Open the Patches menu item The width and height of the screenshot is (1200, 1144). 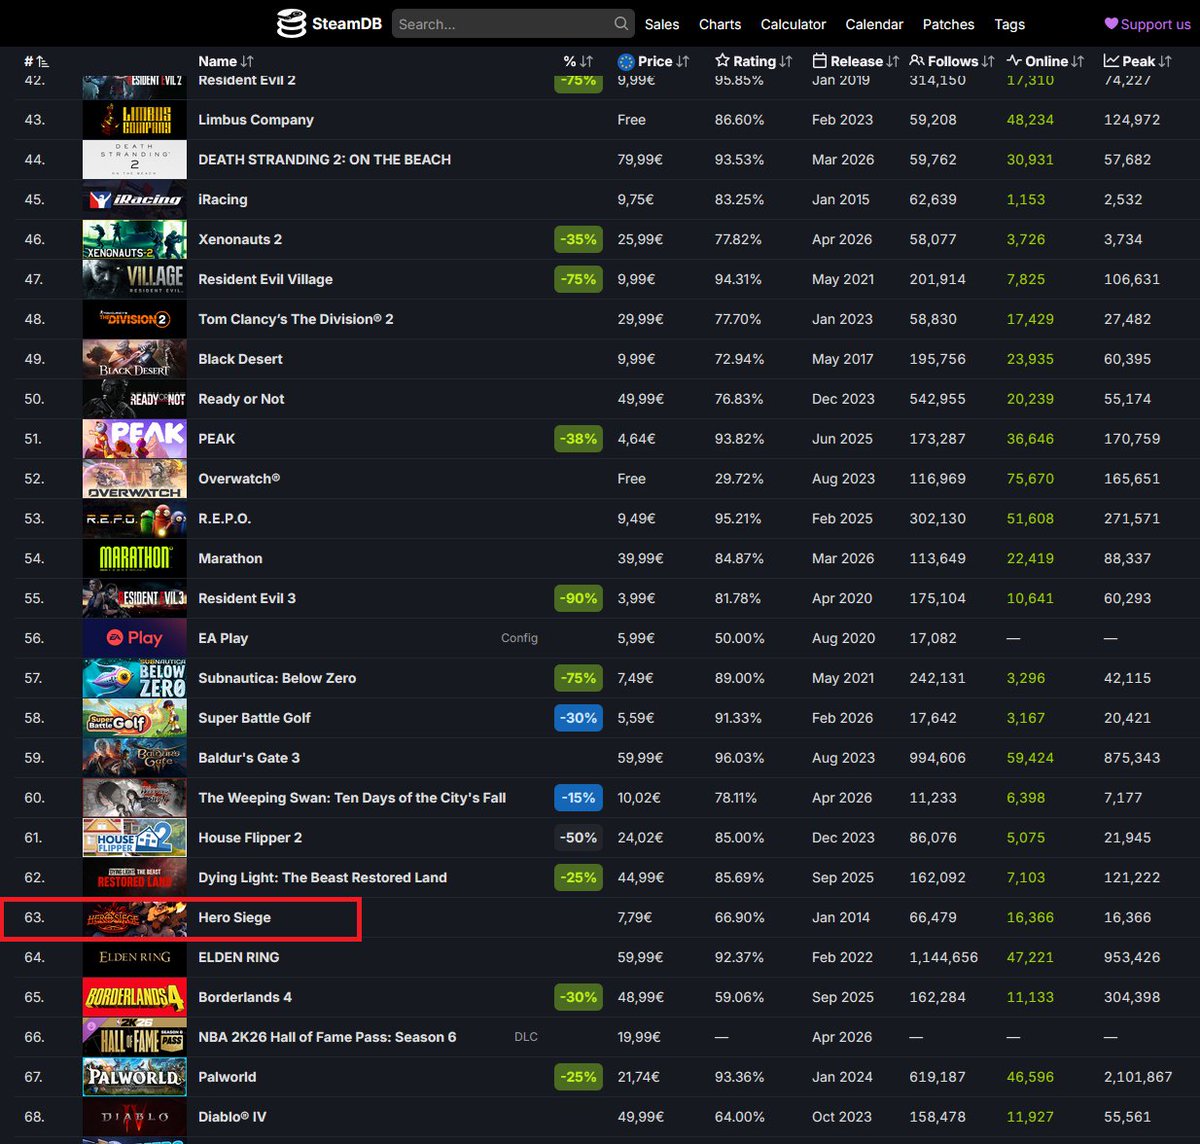pos(948,24)
